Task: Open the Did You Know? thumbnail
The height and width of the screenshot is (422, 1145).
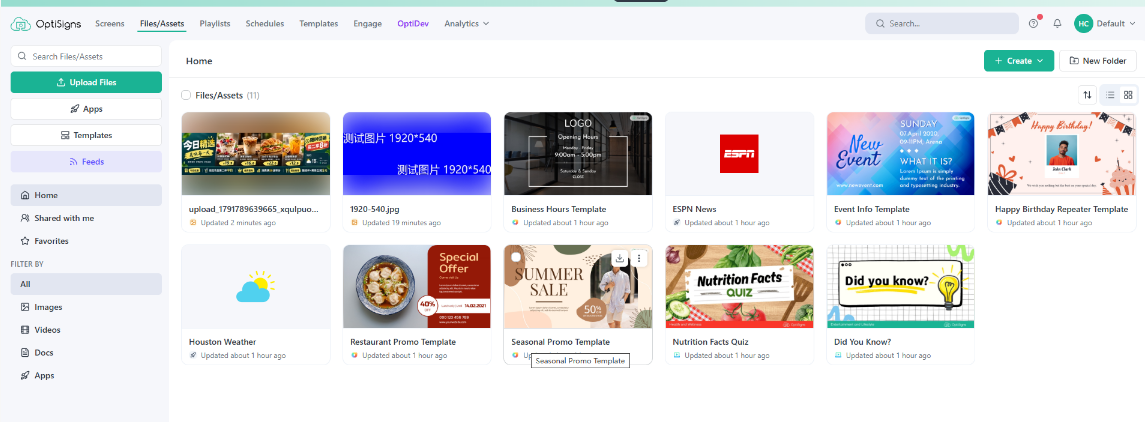Action: (900, 286)
